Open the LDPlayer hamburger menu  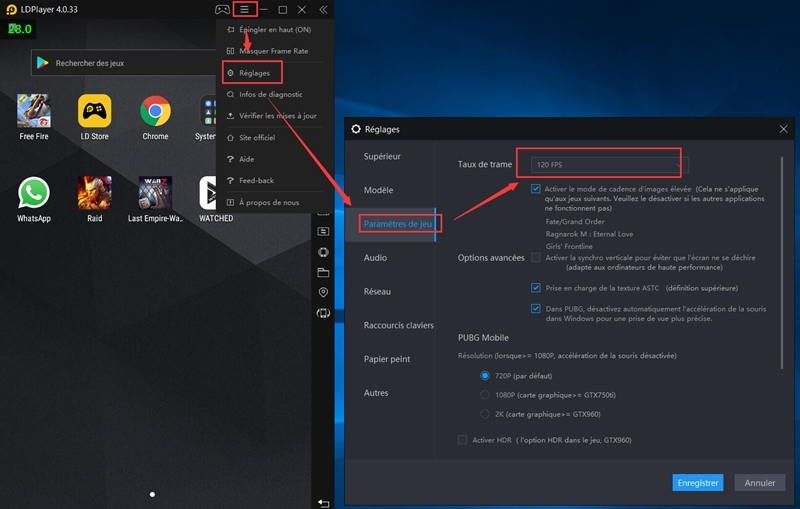(244, 9)
